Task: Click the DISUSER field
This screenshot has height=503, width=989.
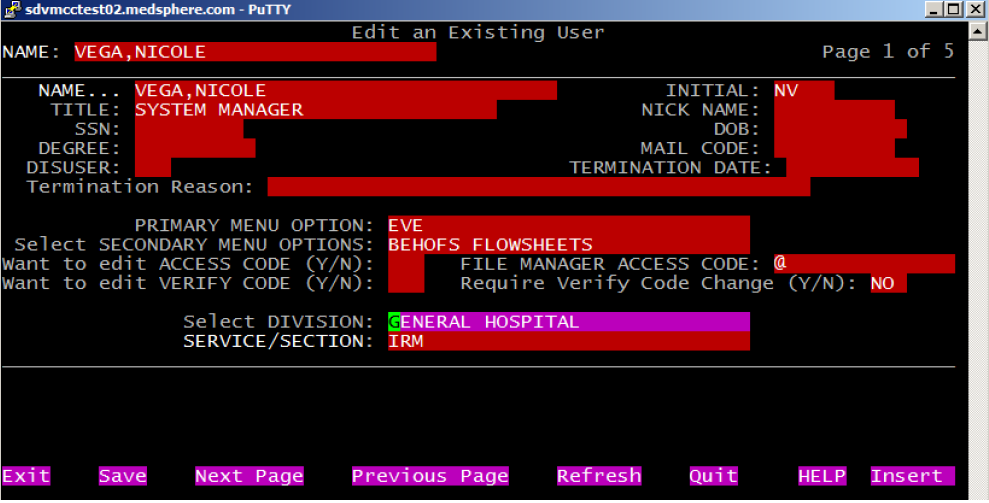Action: click(153, 168)
